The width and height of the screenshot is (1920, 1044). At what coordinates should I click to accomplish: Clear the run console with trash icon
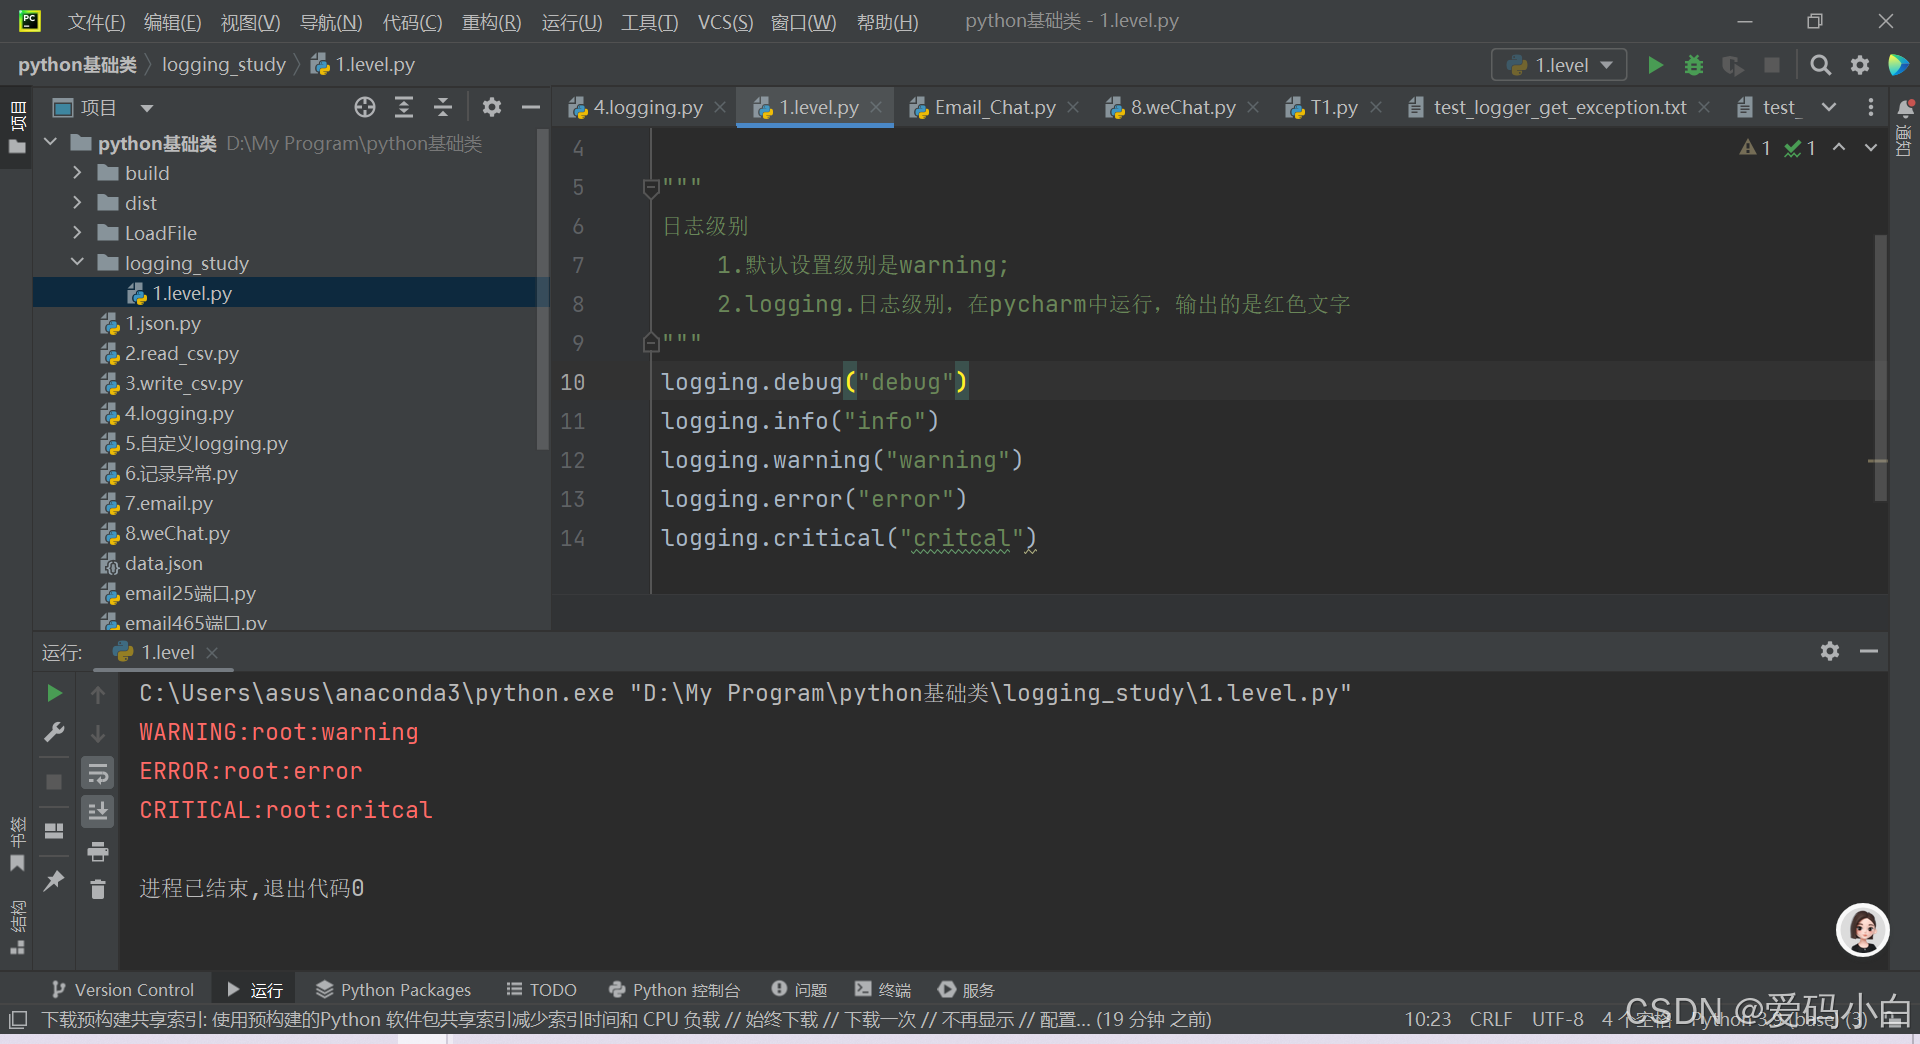pyautogui.click(x=97, y=888)
